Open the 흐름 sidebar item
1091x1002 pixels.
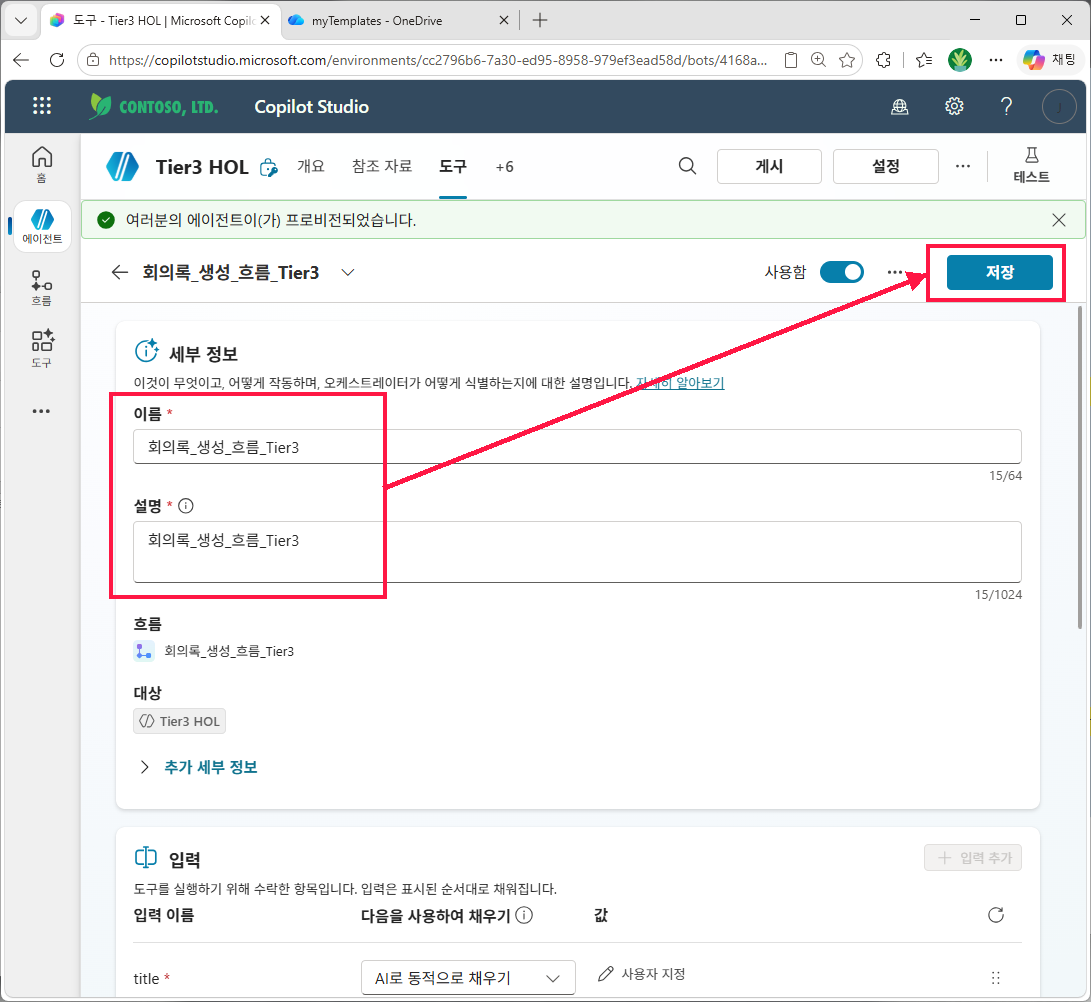42,288
